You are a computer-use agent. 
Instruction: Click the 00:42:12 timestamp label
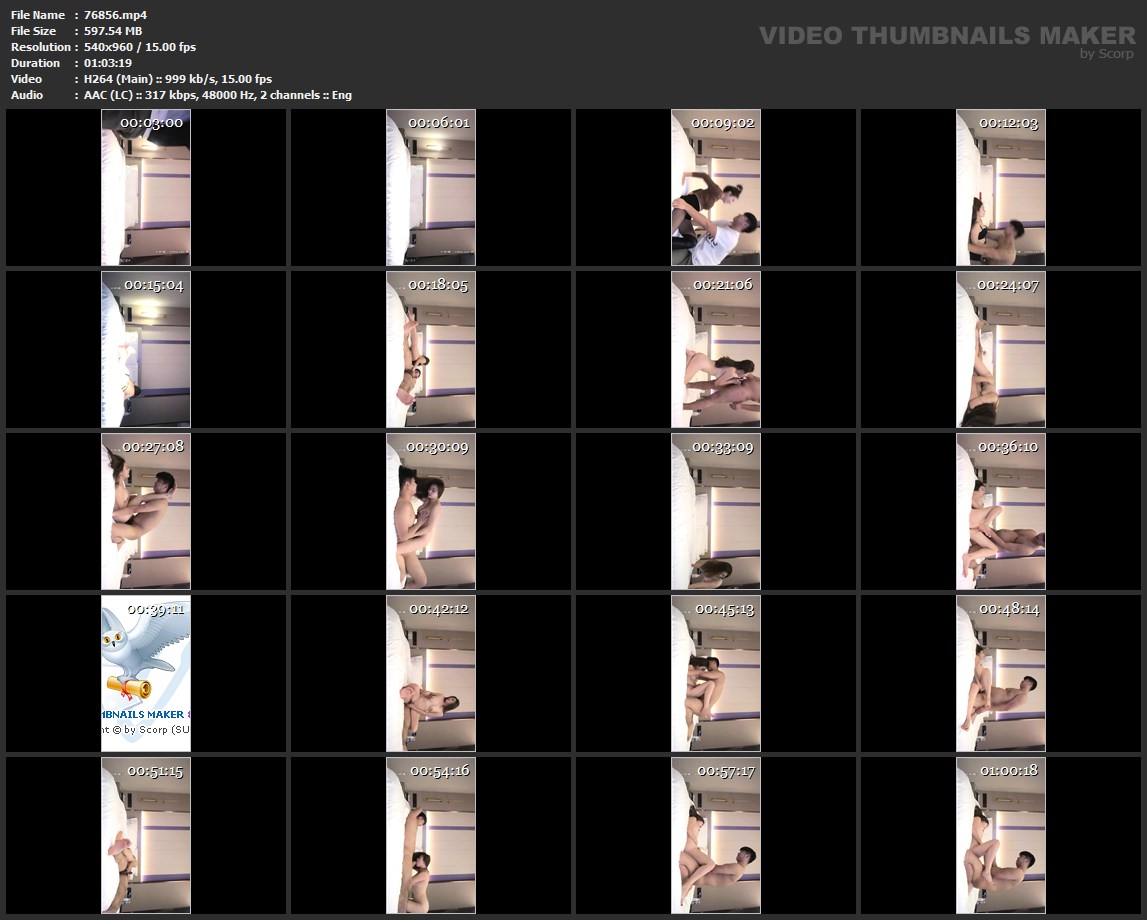[x=438, y=609]
